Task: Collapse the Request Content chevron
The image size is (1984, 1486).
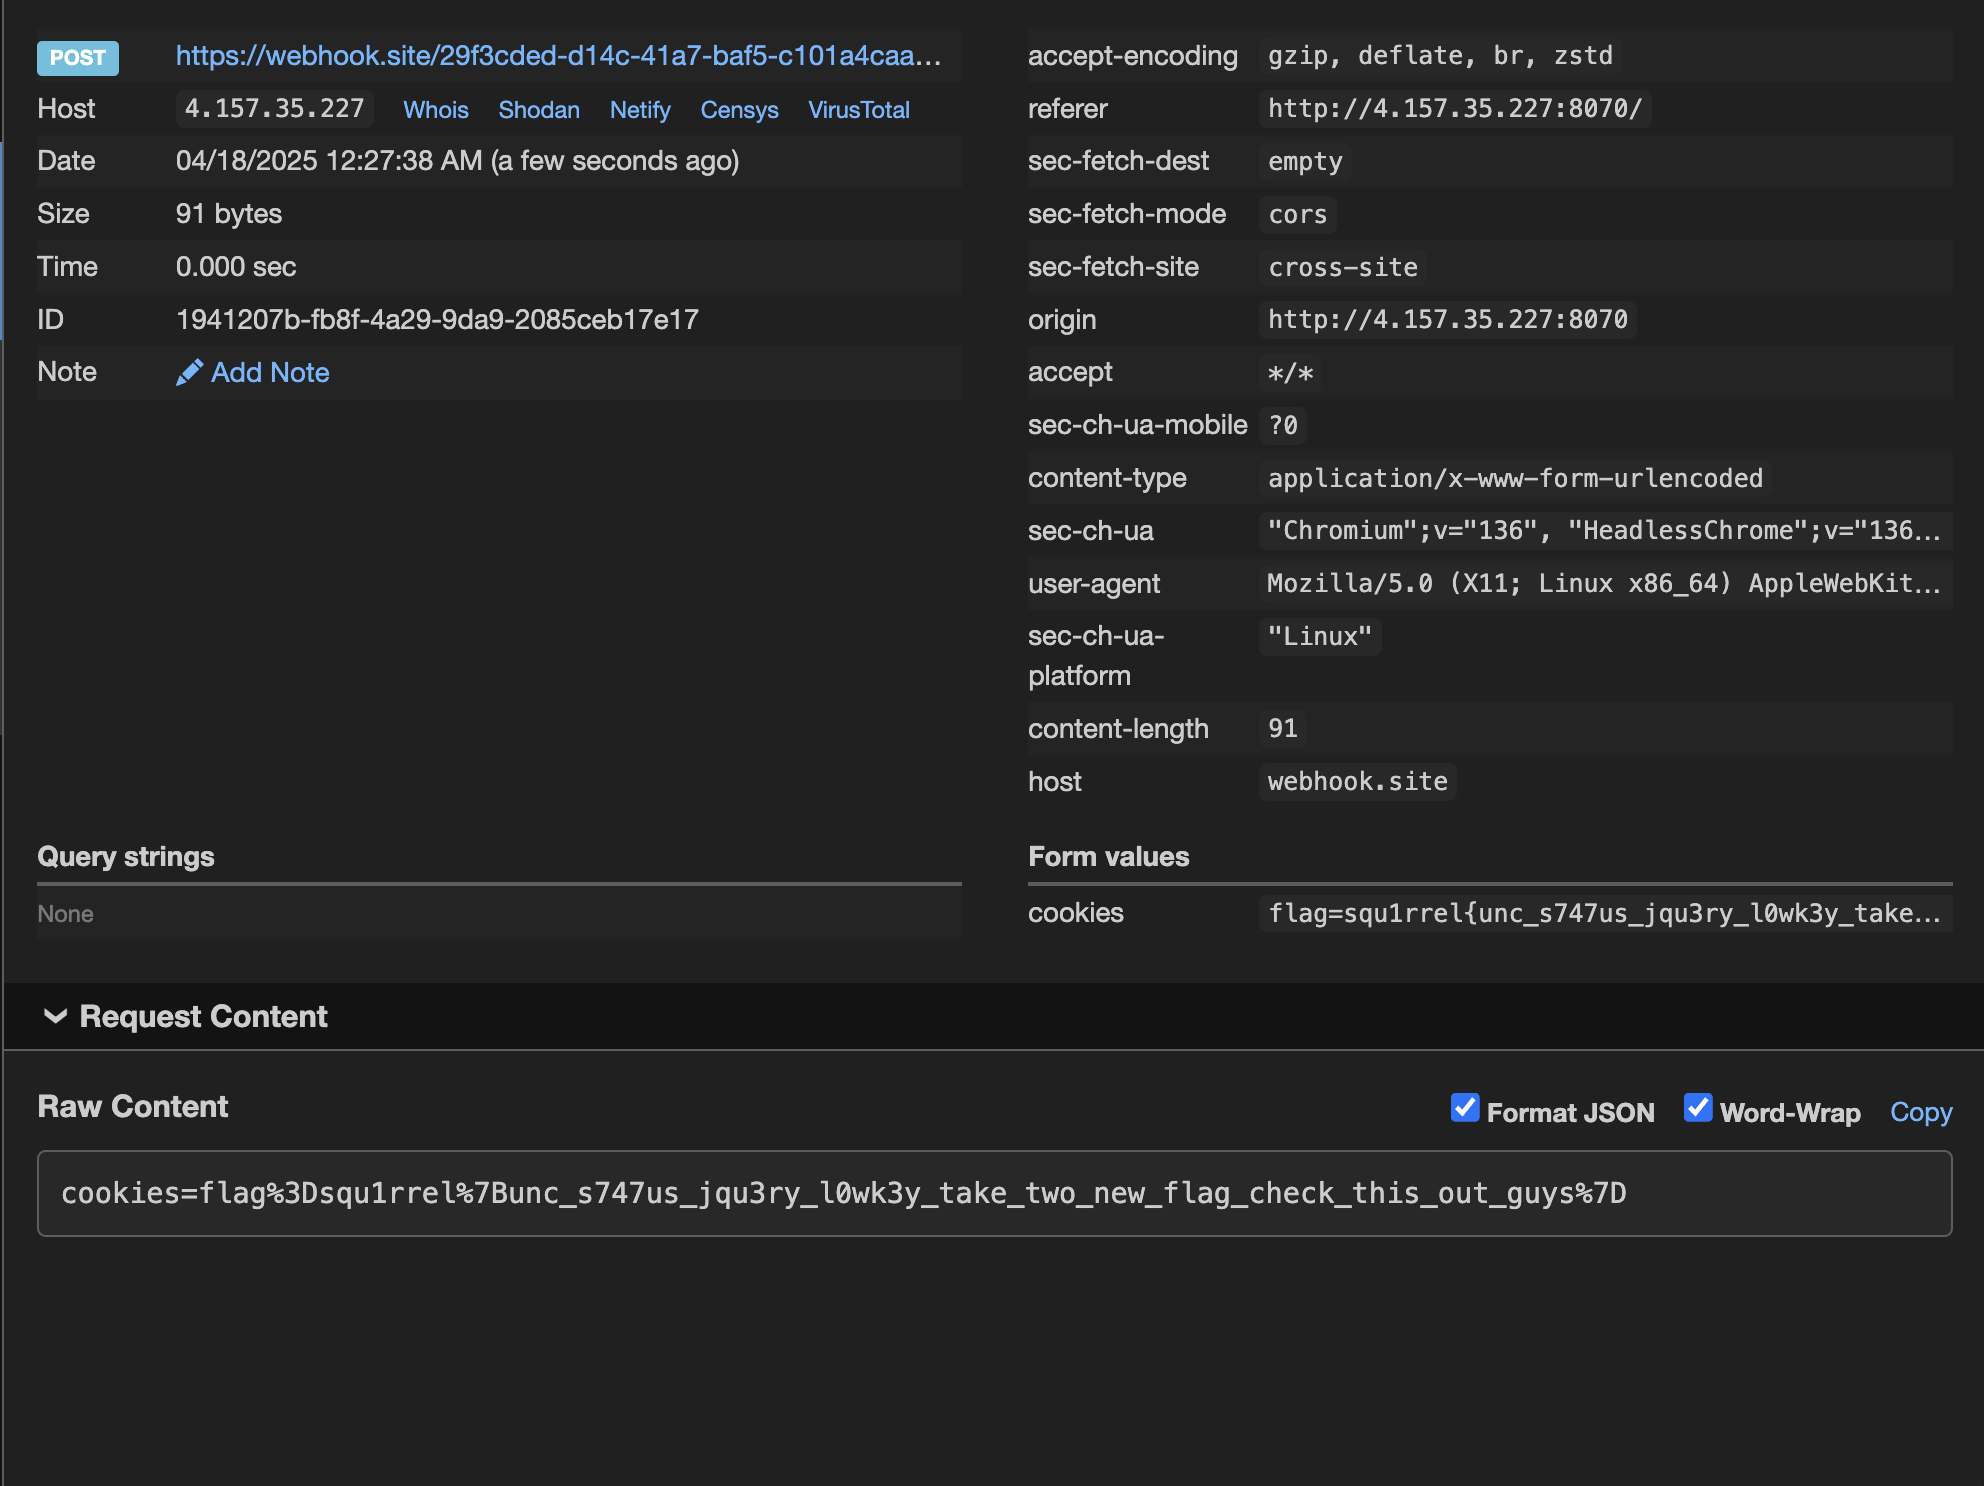Action: (55, 1016)
